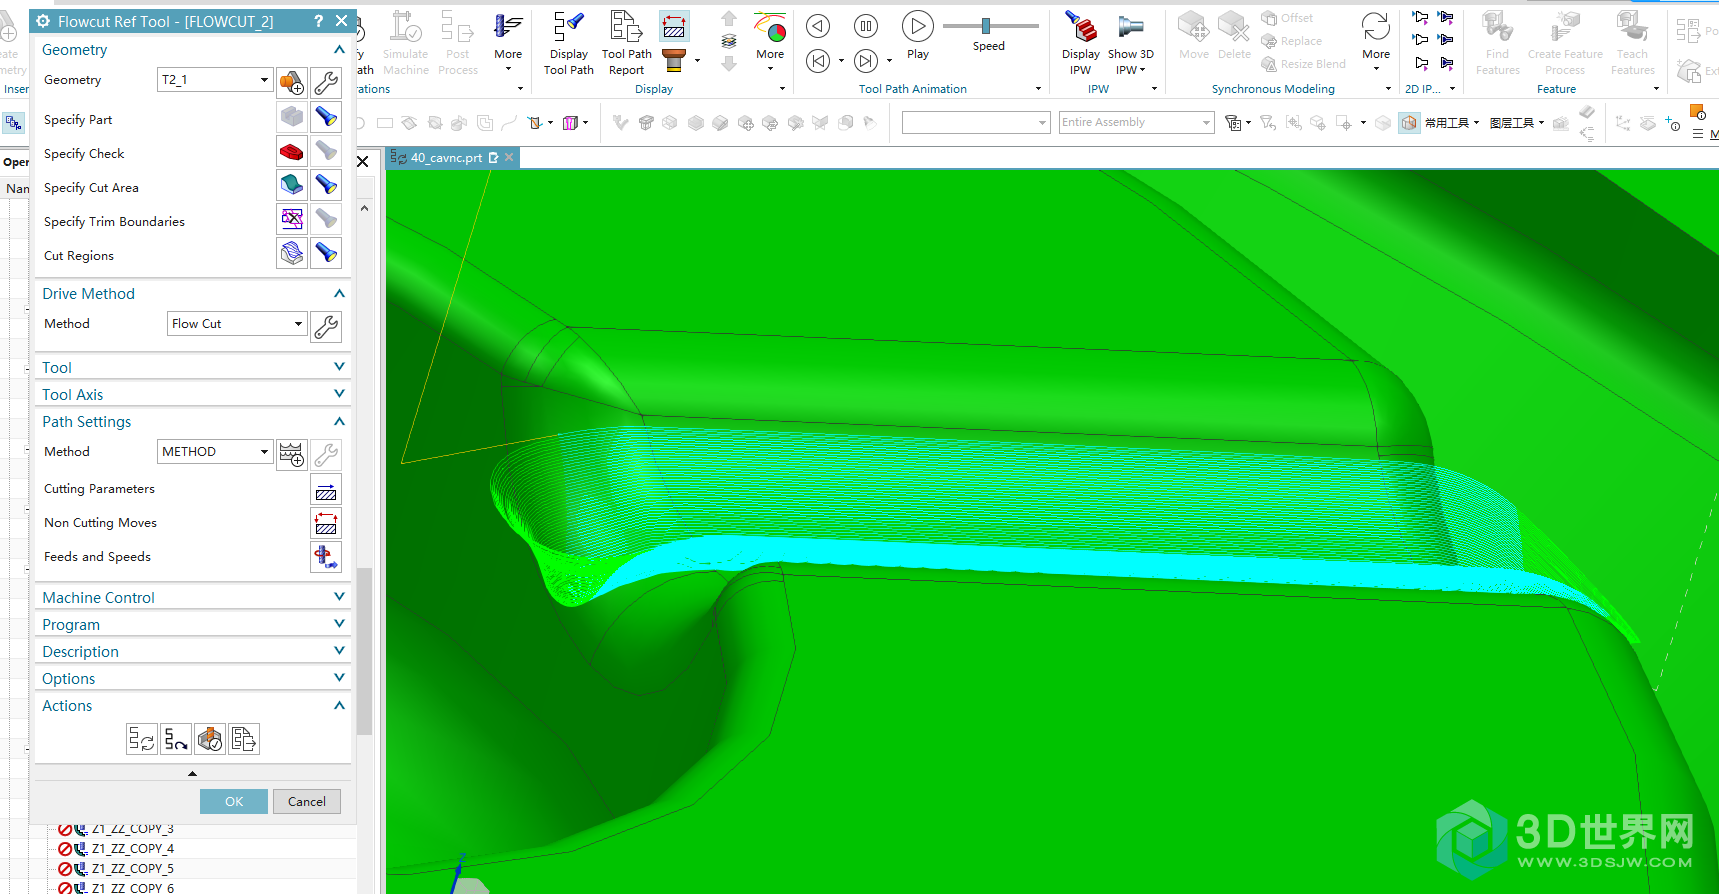Screen dimensions: 1719x894
Task: Select the Z1_ZZ_COPY_4 operation
Action: pos(132,849)
